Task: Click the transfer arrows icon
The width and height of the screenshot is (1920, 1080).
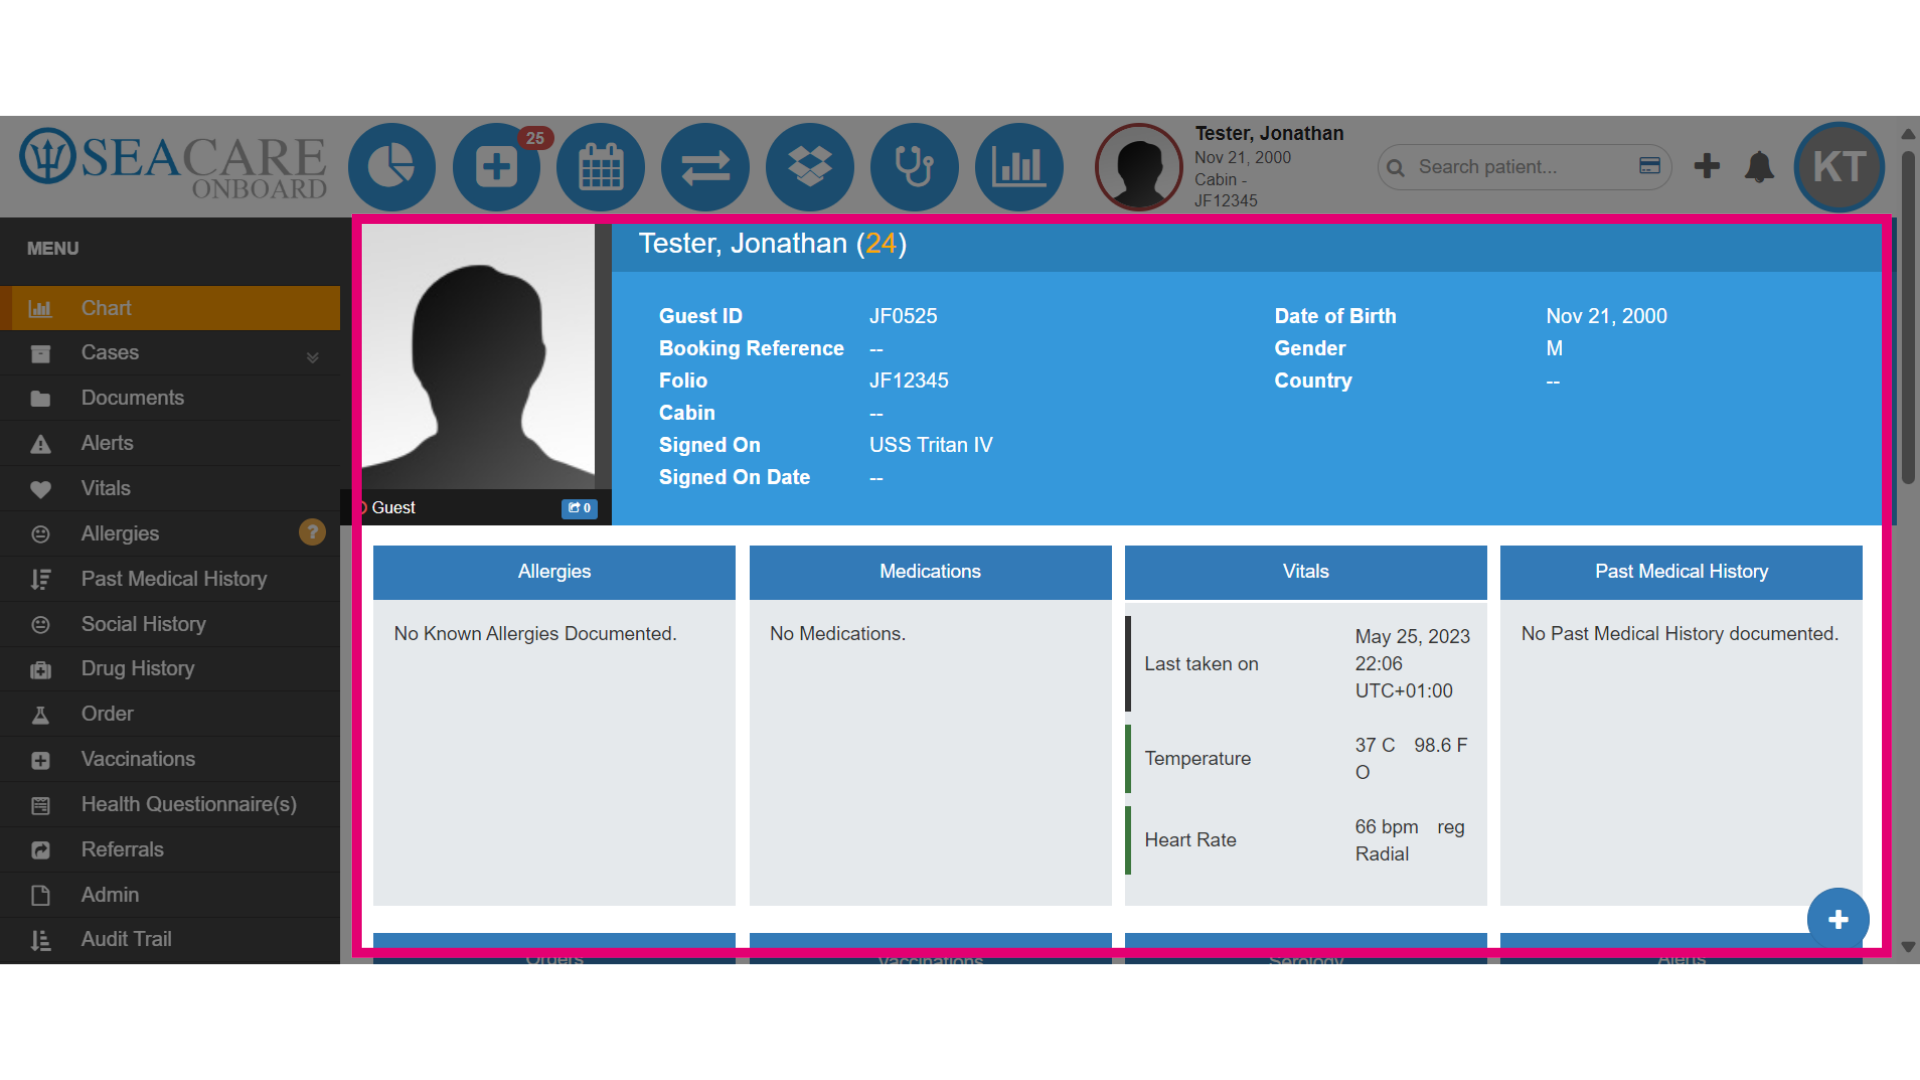Action: [x=706, y=167]
